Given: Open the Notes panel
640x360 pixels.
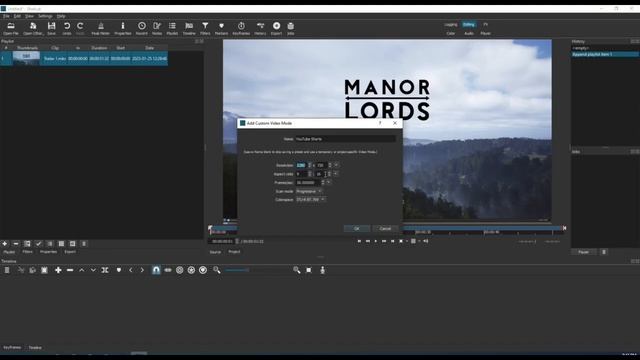Looking at the screenshot, I should [157, 29].
